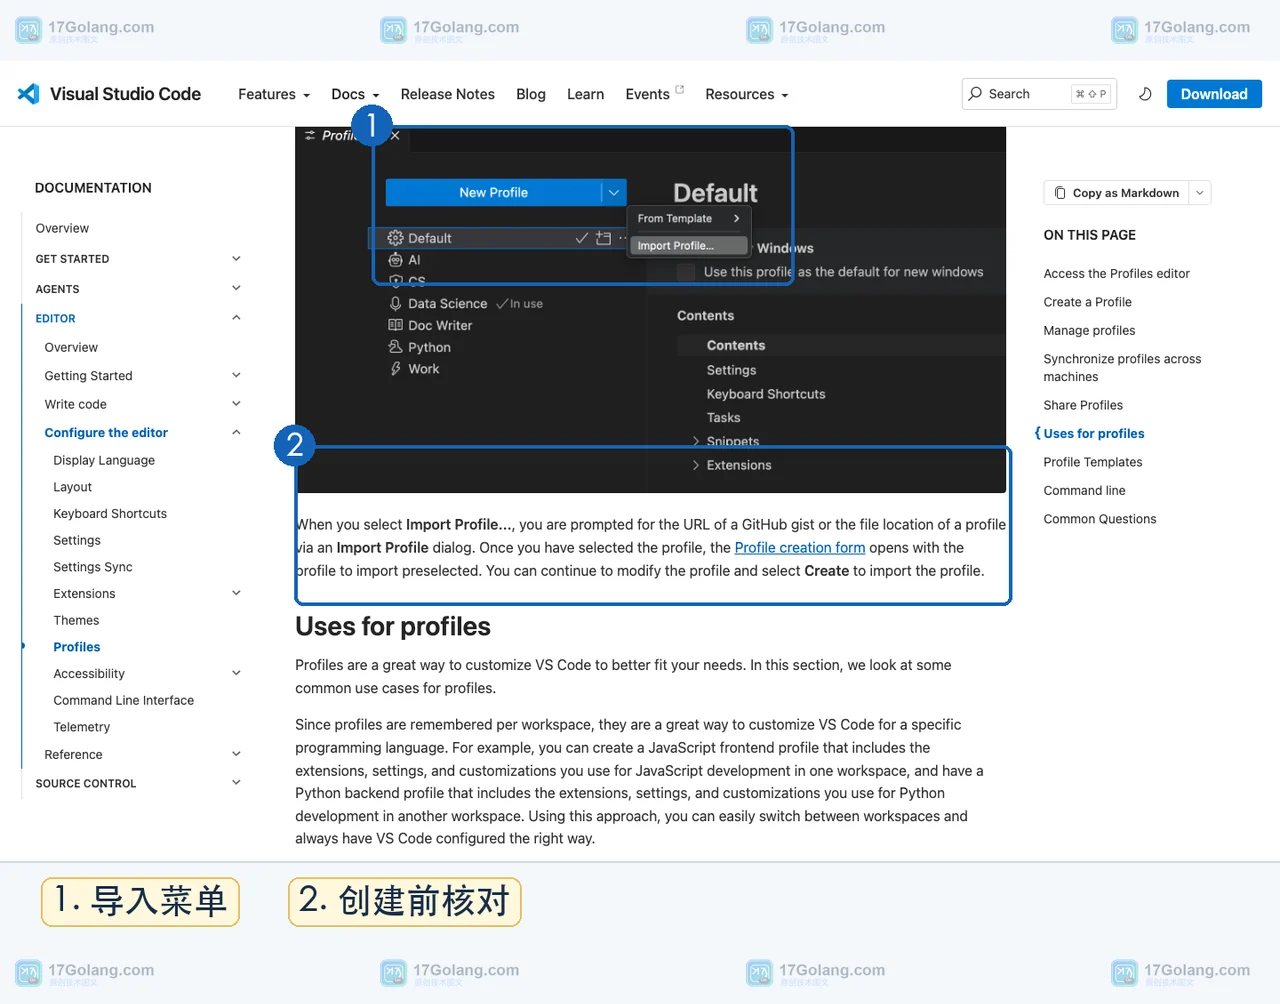Go to the Blog page

531,94
